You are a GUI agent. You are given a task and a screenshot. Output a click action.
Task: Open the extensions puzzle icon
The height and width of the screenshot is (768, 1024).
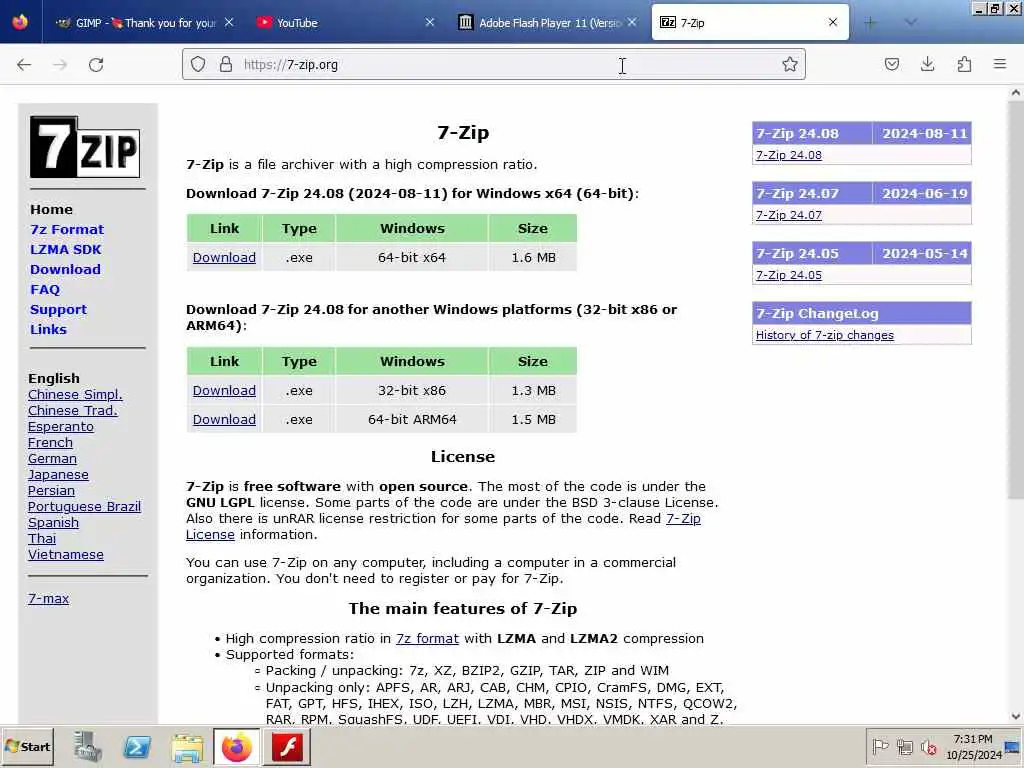coord(964,64)
